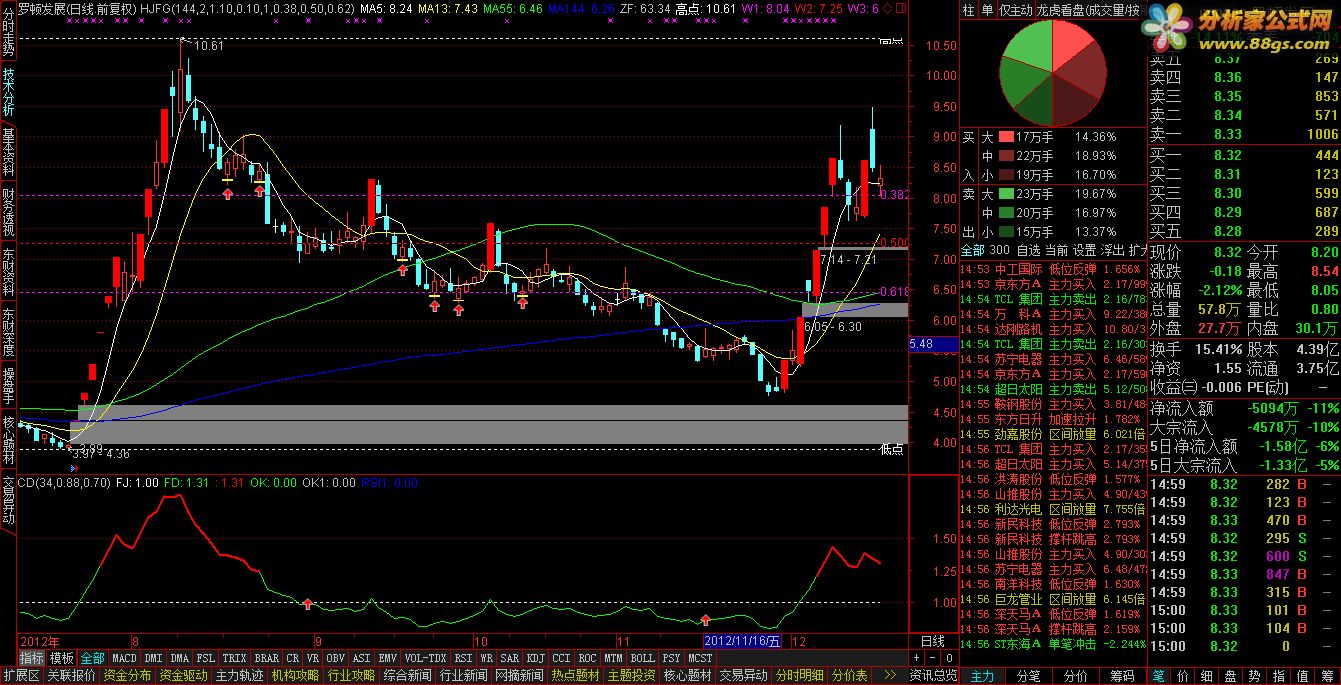Select the TRIX indicator
The width and height of the screenshot is (1341, 685).
pos(234,659)
